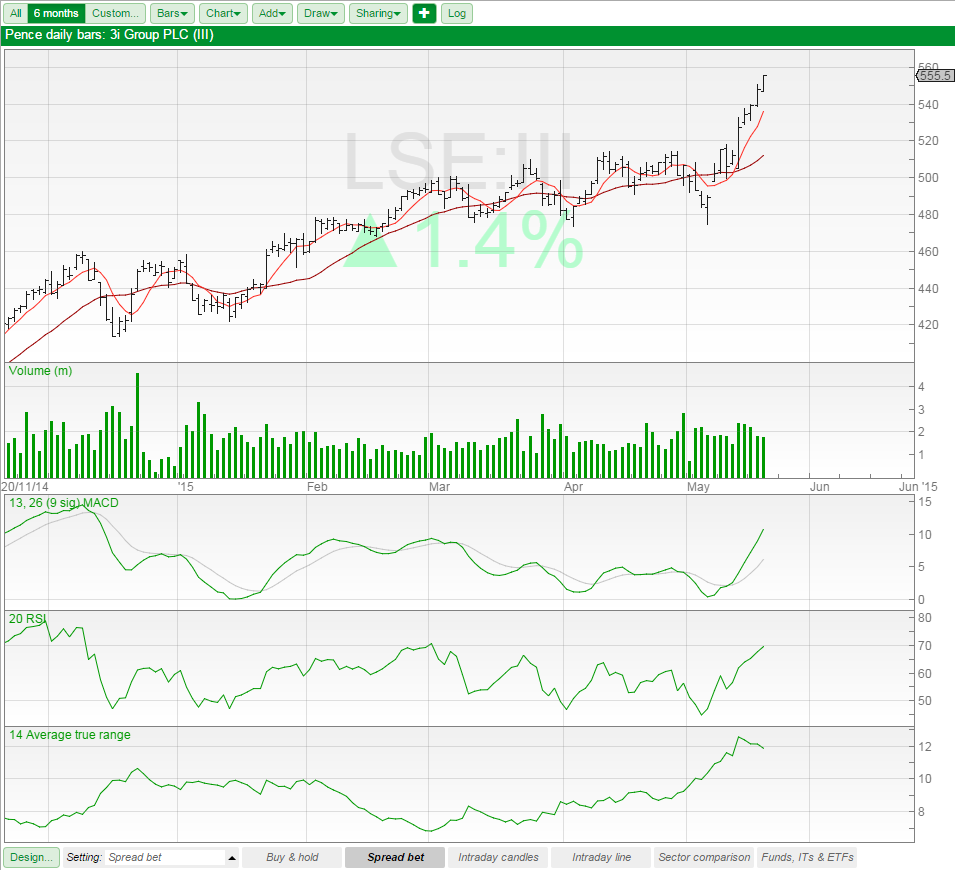The image size is (955, 870).
Task: Click the May axis label
Action: [x=698, y=487]
